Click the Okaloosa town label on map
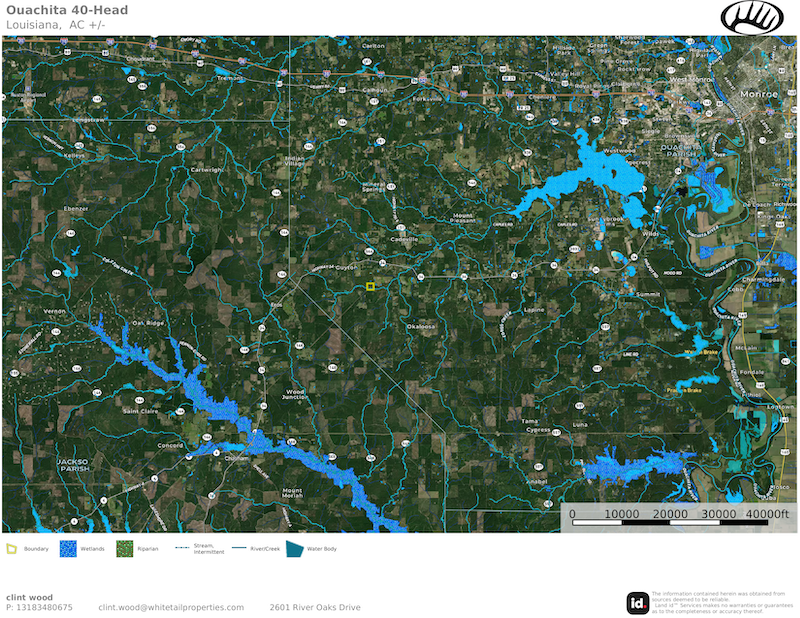Viewport: 800px width, 618px height. coord(421,326)
